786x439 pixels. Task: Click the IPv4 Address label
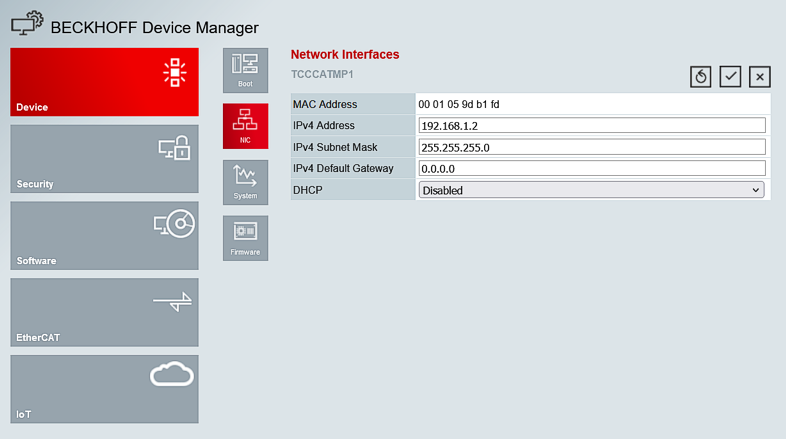(x=323, y=125)
